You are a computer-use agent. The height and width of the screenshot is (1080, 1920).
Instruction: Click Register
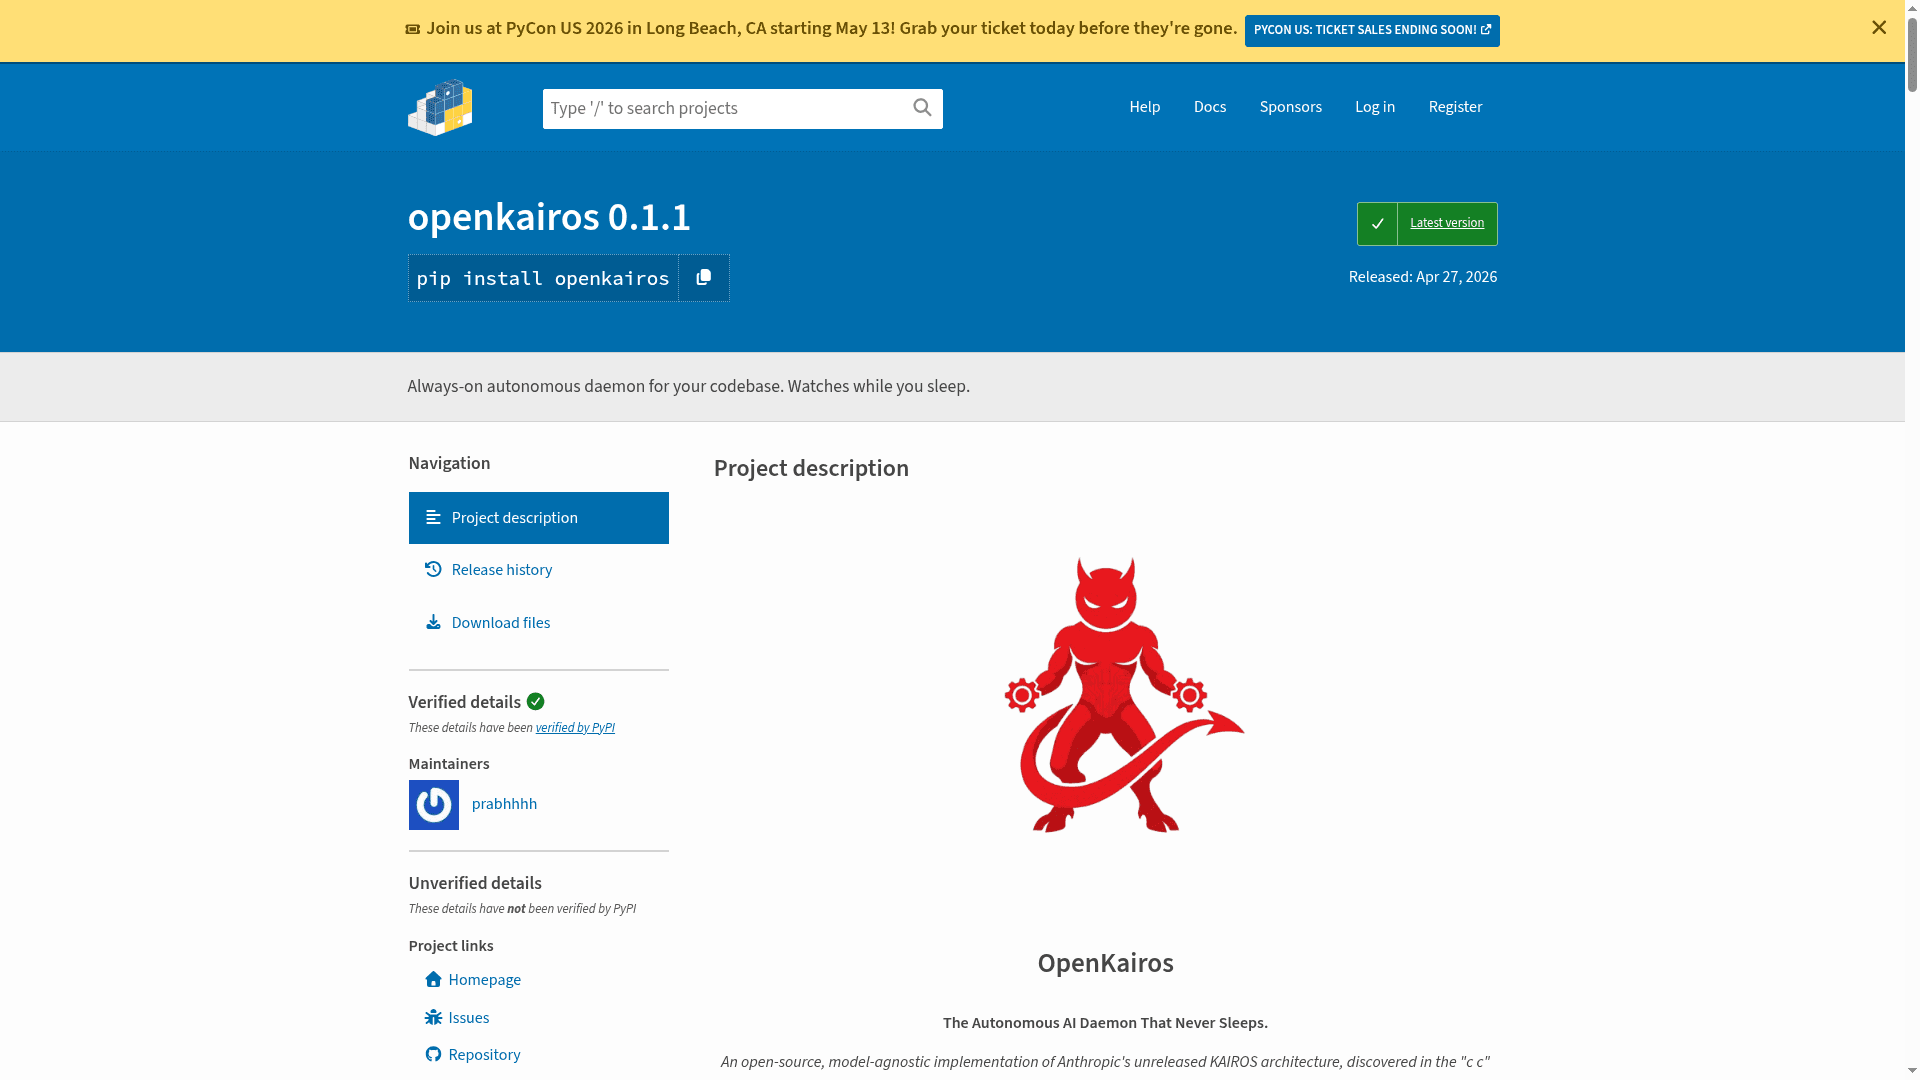pyautogui.click(x=1455, y=107)
